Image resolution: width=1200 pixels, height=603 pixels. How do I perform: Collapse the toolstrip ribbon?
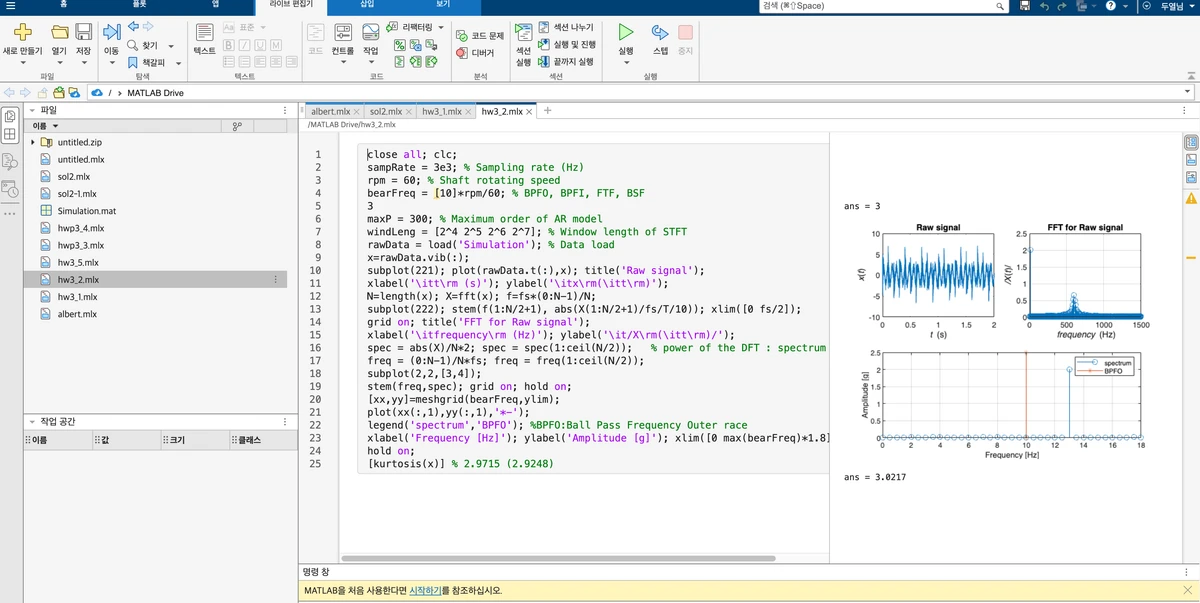point(1191,76)
